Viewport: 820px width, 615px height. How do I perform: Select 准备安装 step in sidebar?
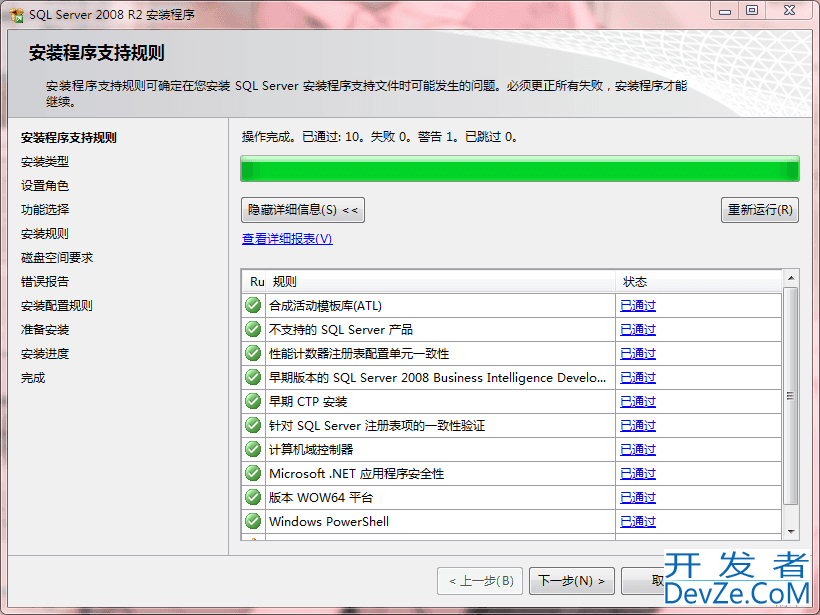(x=45, y=329)
